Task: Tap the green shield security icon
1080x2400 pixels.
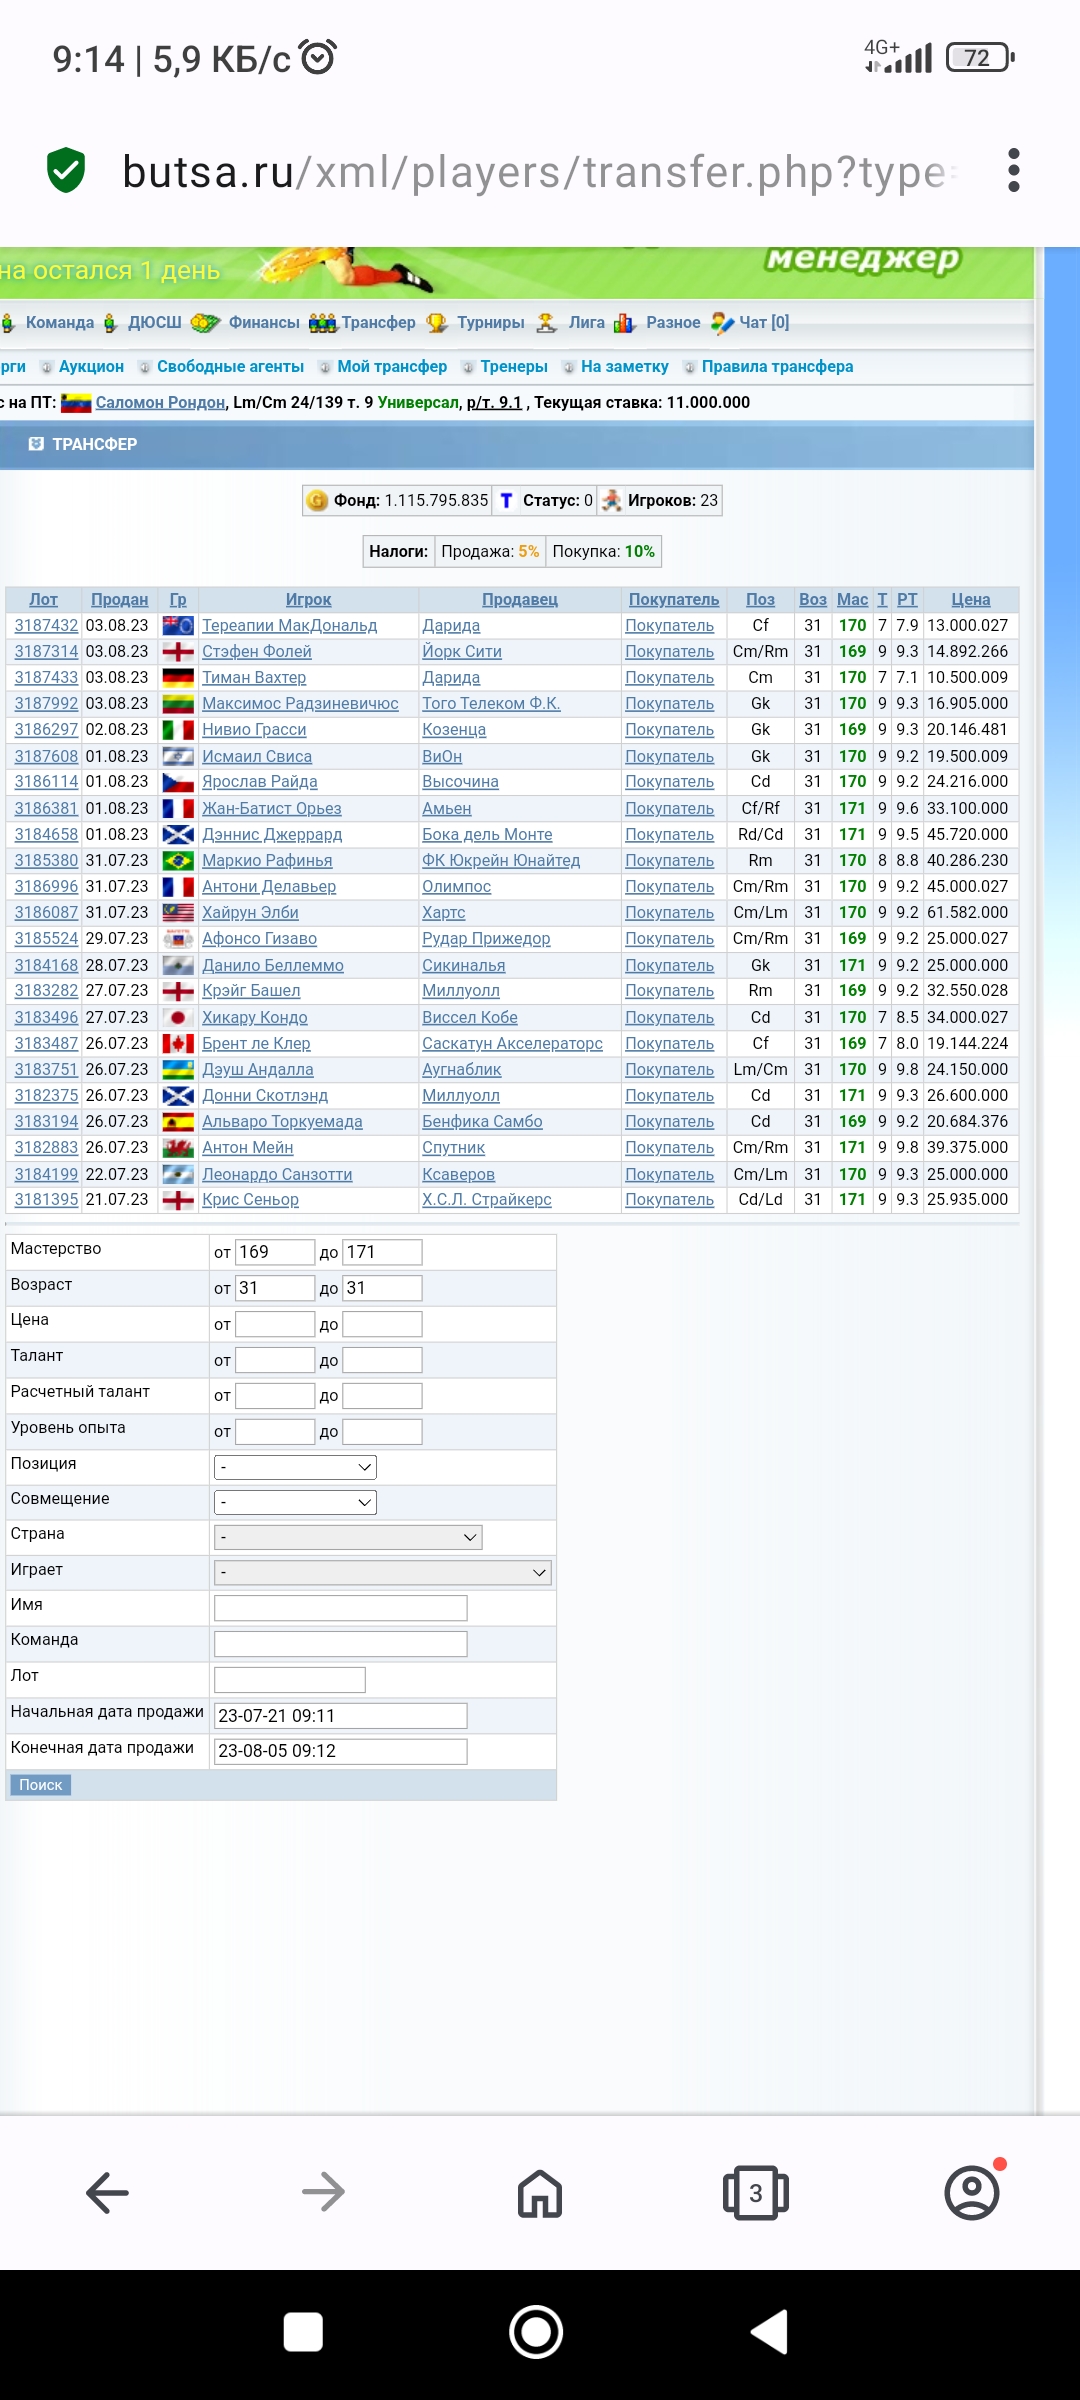Action: point(66,170)
